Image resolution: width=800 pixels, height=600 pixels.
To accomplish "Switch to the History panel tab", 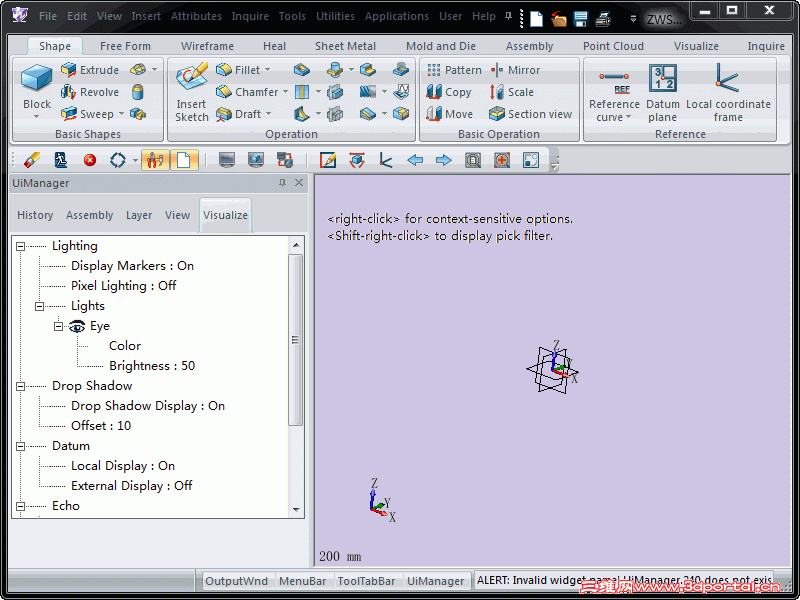I will point(35,215).
